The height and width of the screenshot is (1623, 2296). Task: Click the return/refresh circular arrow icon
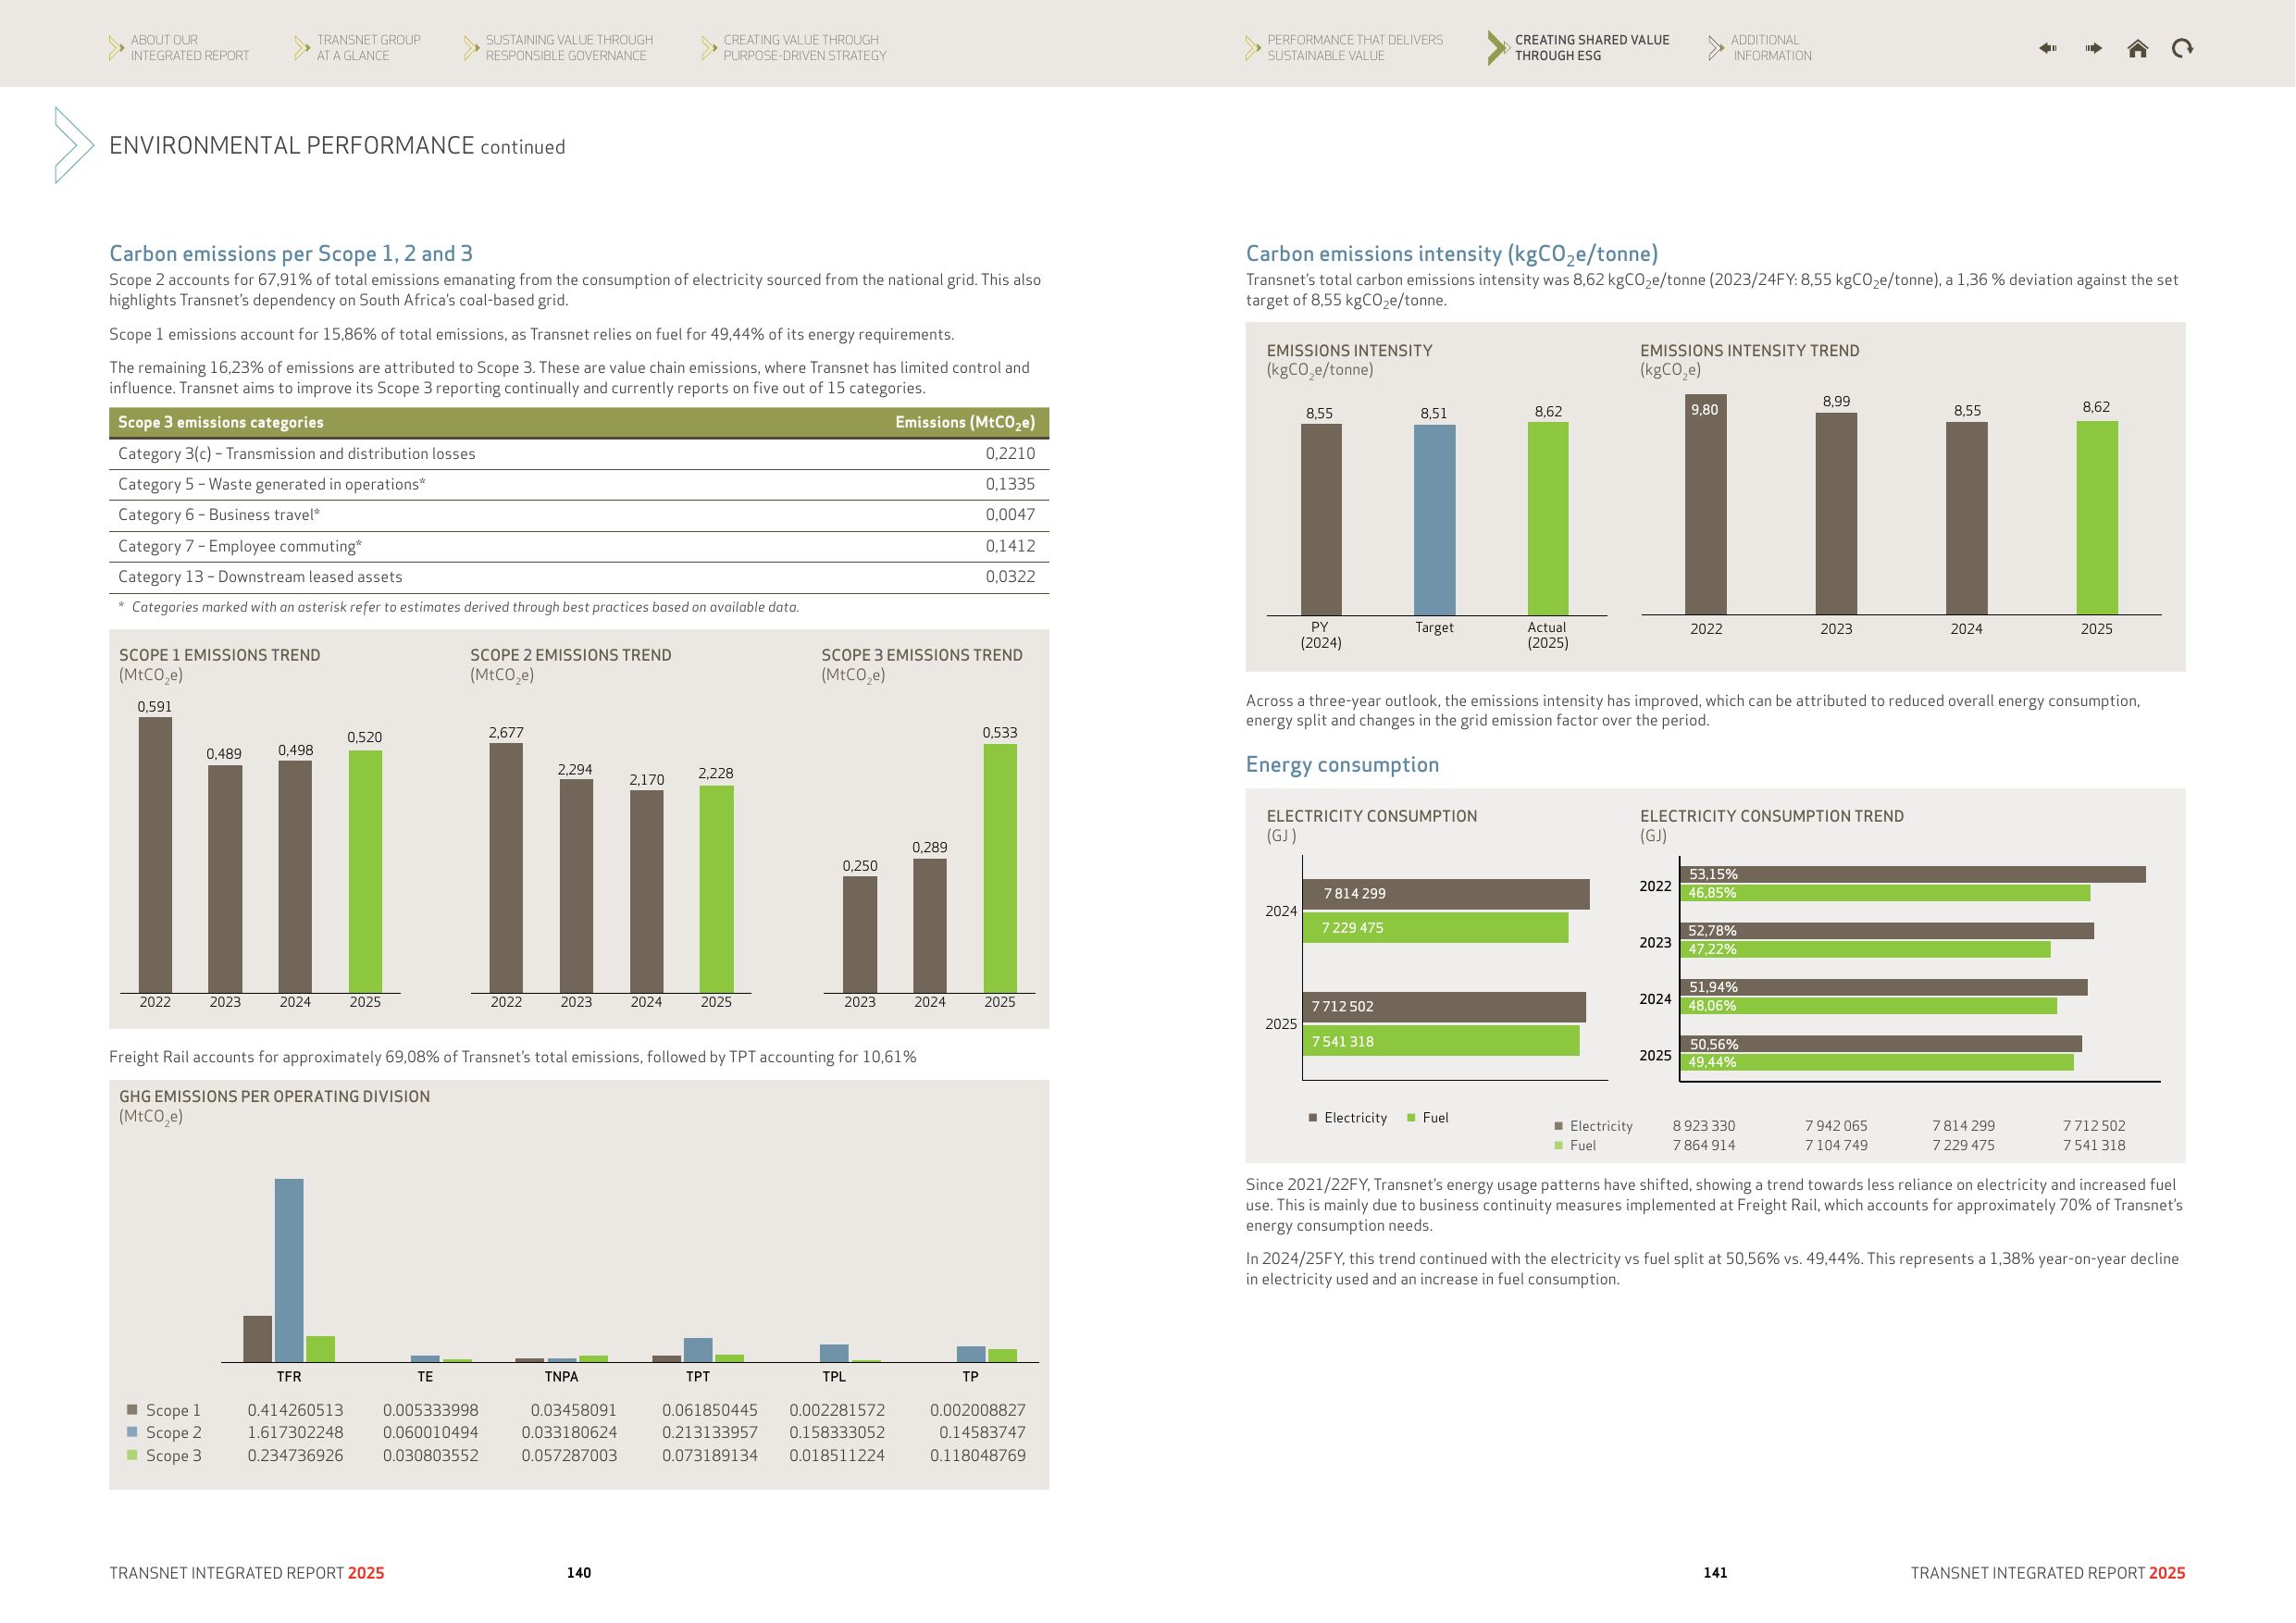coord(2182,48)
